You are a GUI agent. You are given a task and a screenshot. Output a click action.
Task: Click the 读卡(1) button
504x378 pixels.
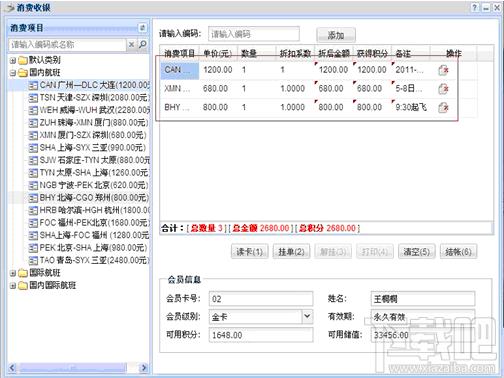[x=250, y=252]
